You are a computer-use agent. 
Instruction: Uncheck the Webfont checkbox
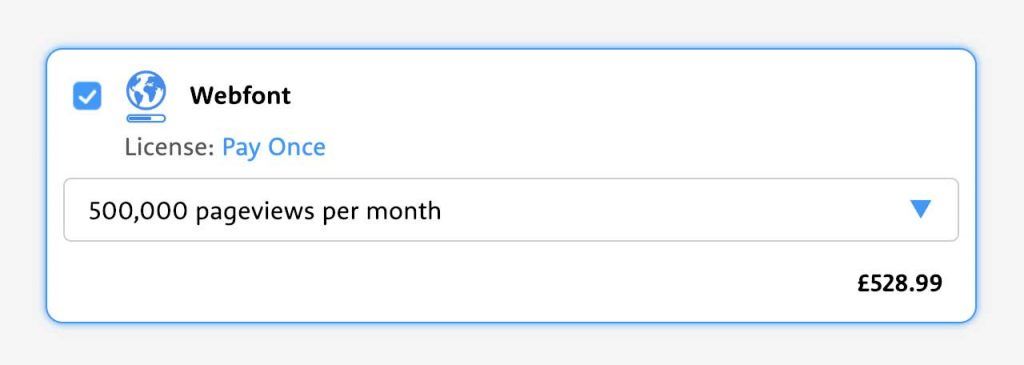tap(87, 96)
